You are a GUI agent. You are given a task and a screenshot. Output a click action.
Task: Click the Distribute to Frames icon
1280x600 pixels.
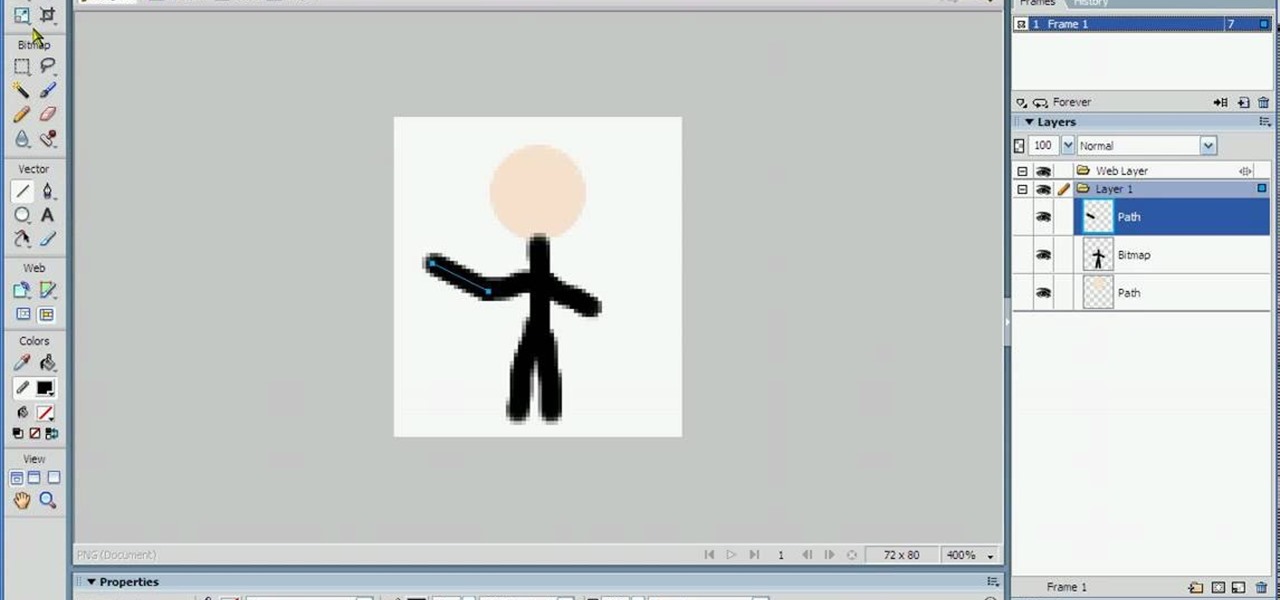[x=1221, y=102]
